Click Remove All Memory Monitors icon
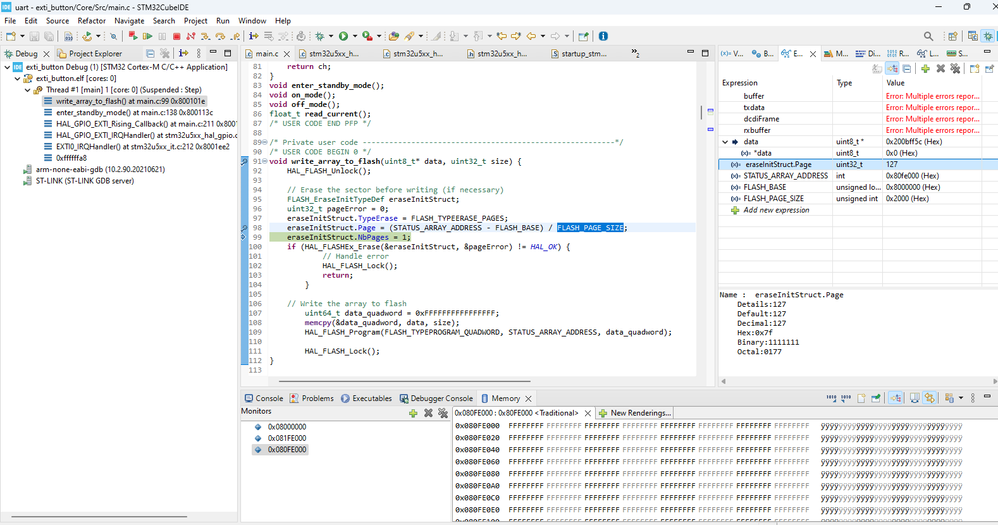This screenshot has height=525, width=998. coord(443,414)
